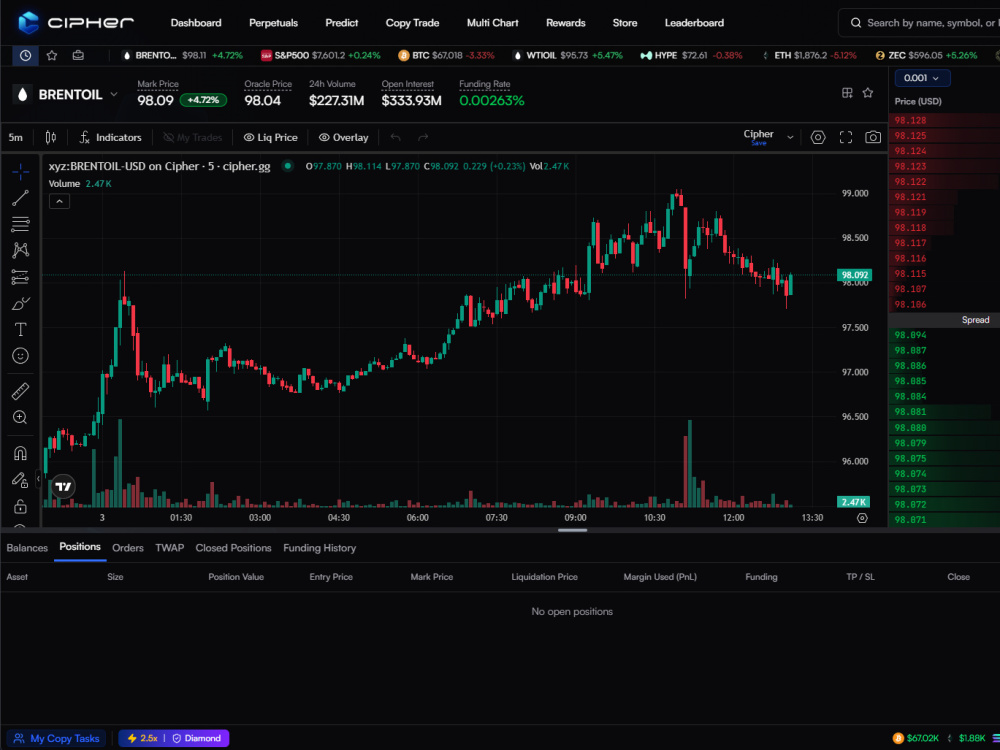Click the market search field
The height and width of the screenshot is (750, 1000).
pyautogui.click(x=919, y=23)
